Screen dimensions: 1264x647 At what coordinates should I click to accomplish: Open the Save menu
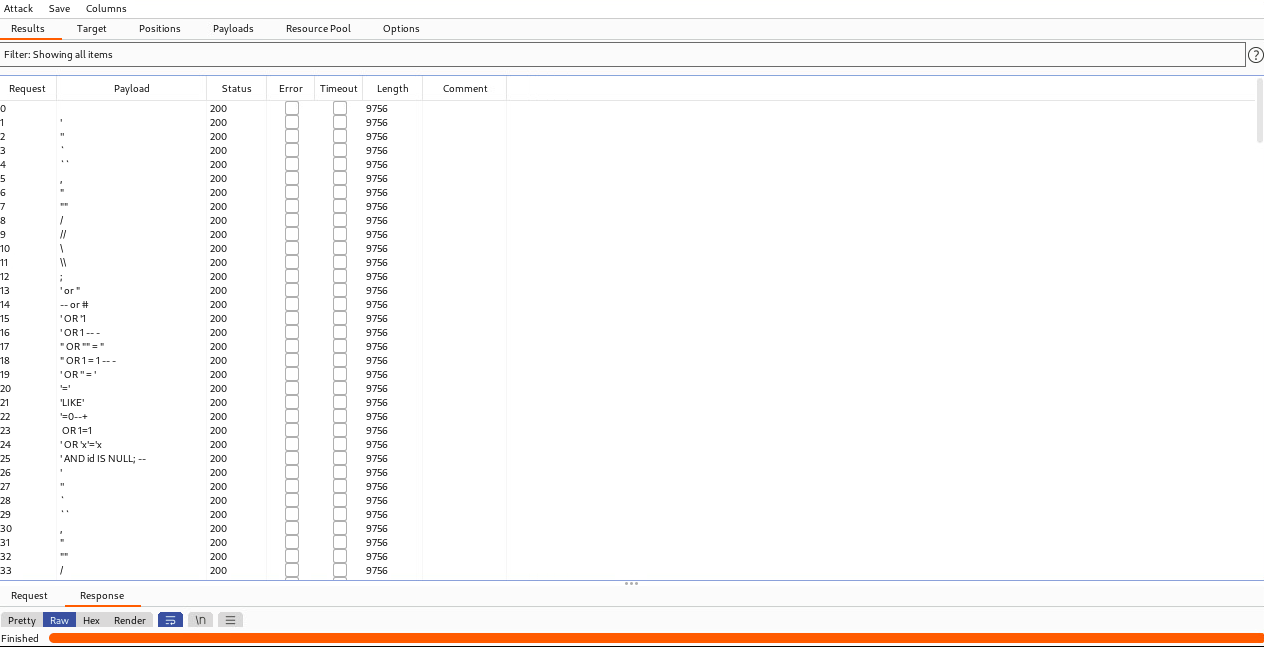click(x=59, y=9)
